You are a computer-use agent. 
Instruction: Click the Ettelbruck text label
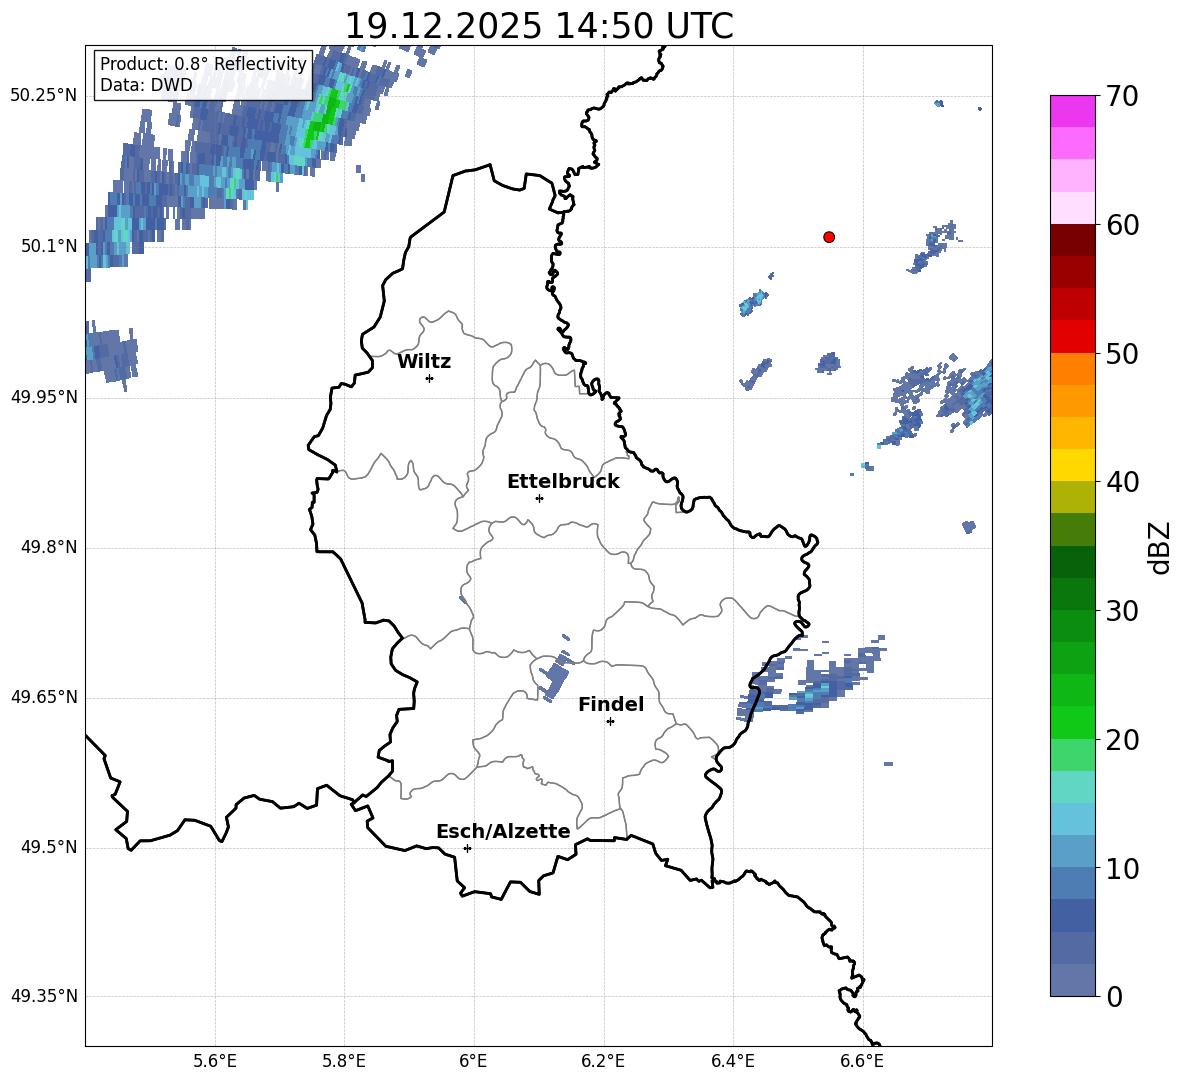[x=563, y=481]
